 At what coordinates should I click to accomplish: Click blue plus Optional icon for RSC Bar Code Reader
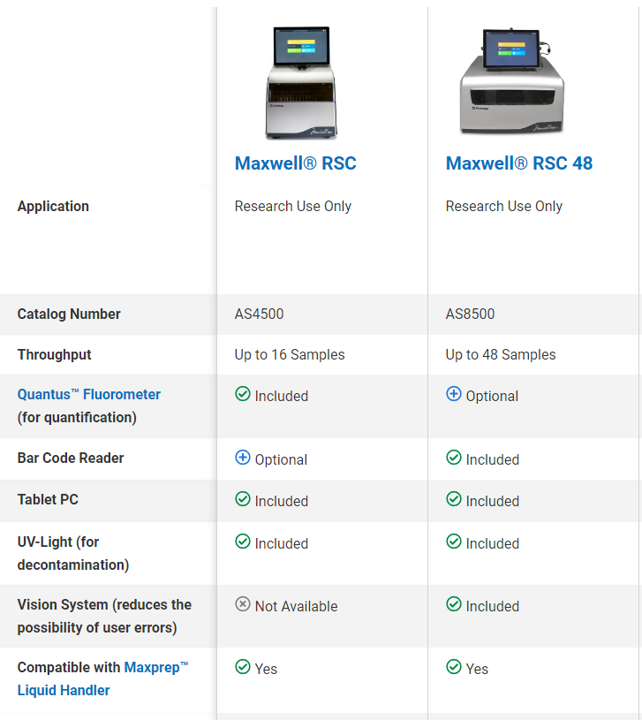(242, 458)
